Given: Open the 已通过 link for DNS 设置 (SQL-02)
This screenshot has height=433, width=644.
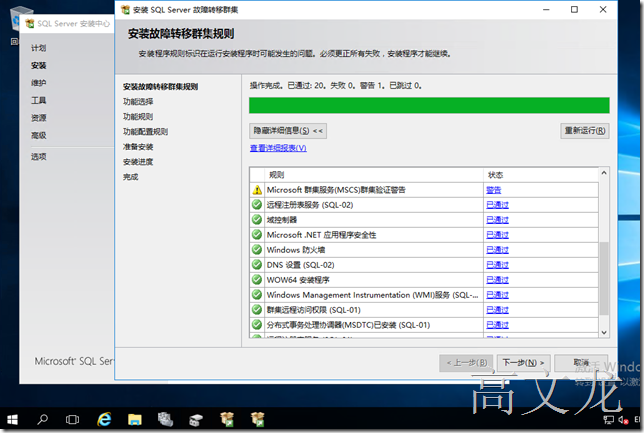Looking at the screenshot, I should [497, 265].
